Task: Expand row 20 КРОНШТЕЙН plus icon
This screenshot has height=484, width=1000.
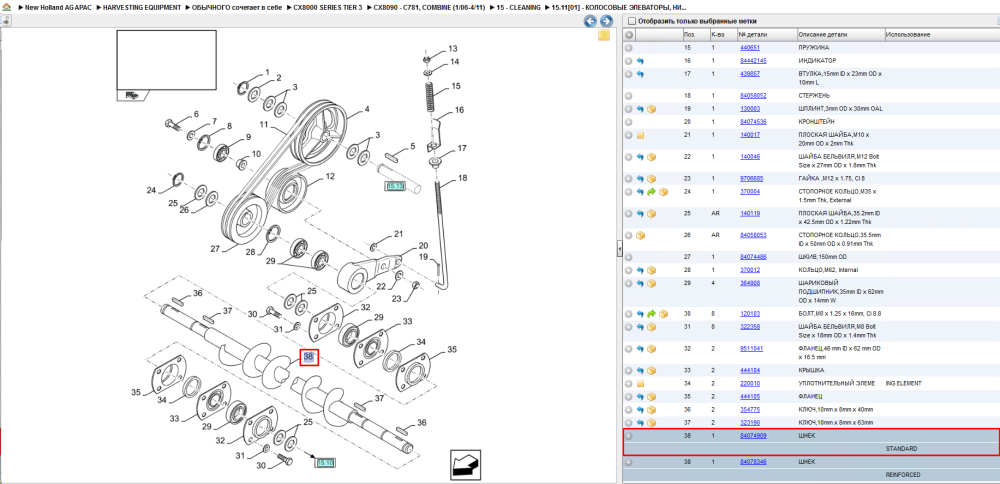Action: click(629, 122)
